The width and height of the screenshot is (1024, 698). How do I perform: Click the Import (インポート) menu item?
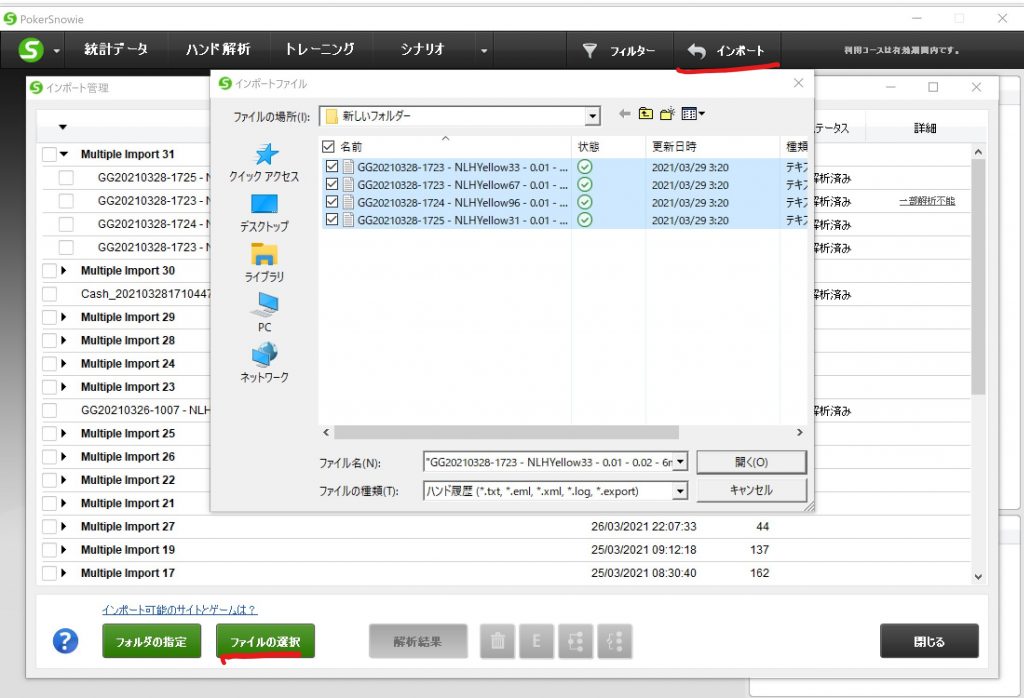(x=726, y=50)
